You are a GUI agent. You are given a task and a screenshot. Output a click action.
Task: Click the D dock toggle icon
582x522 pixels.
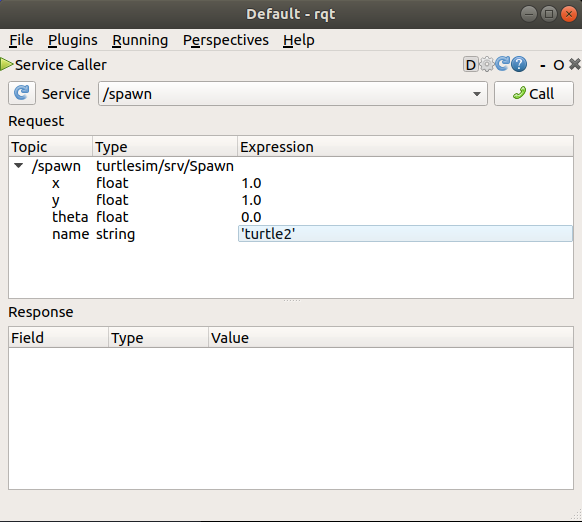[x=470, y=65]
